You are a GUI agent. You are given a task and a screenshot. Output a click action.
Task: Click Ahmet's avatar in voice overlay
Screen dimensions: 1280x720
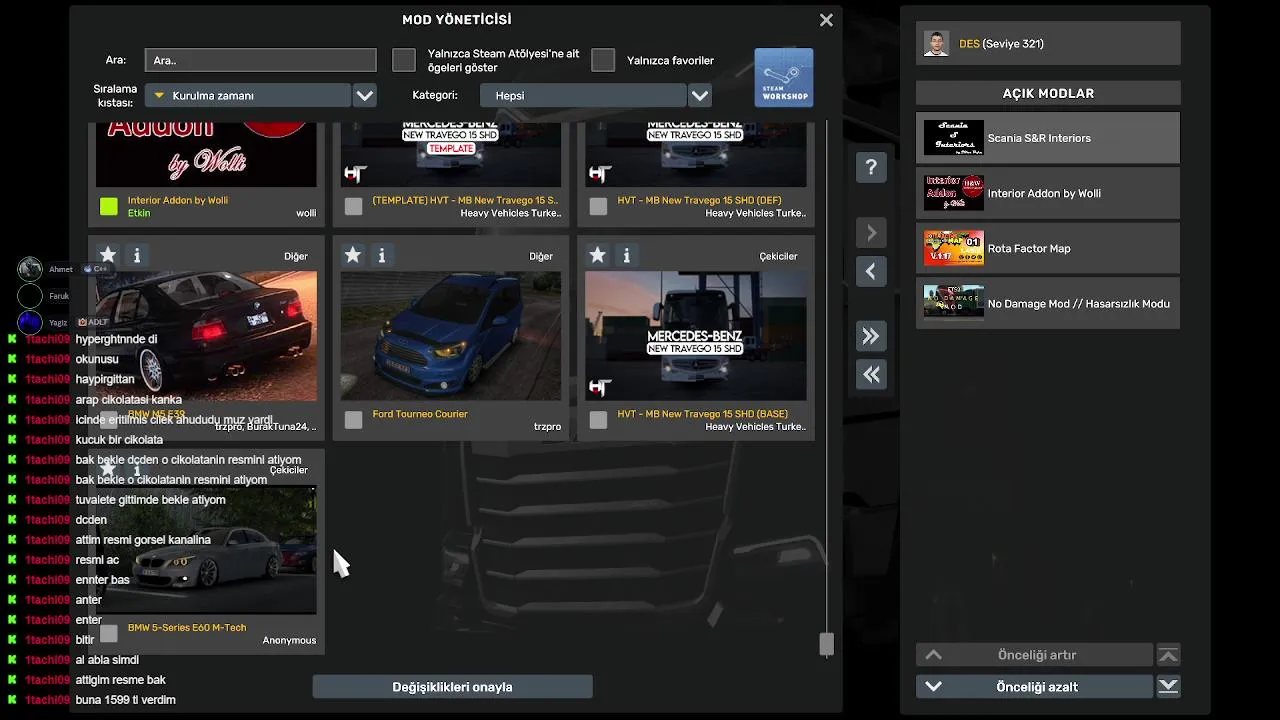click(30, 269)
